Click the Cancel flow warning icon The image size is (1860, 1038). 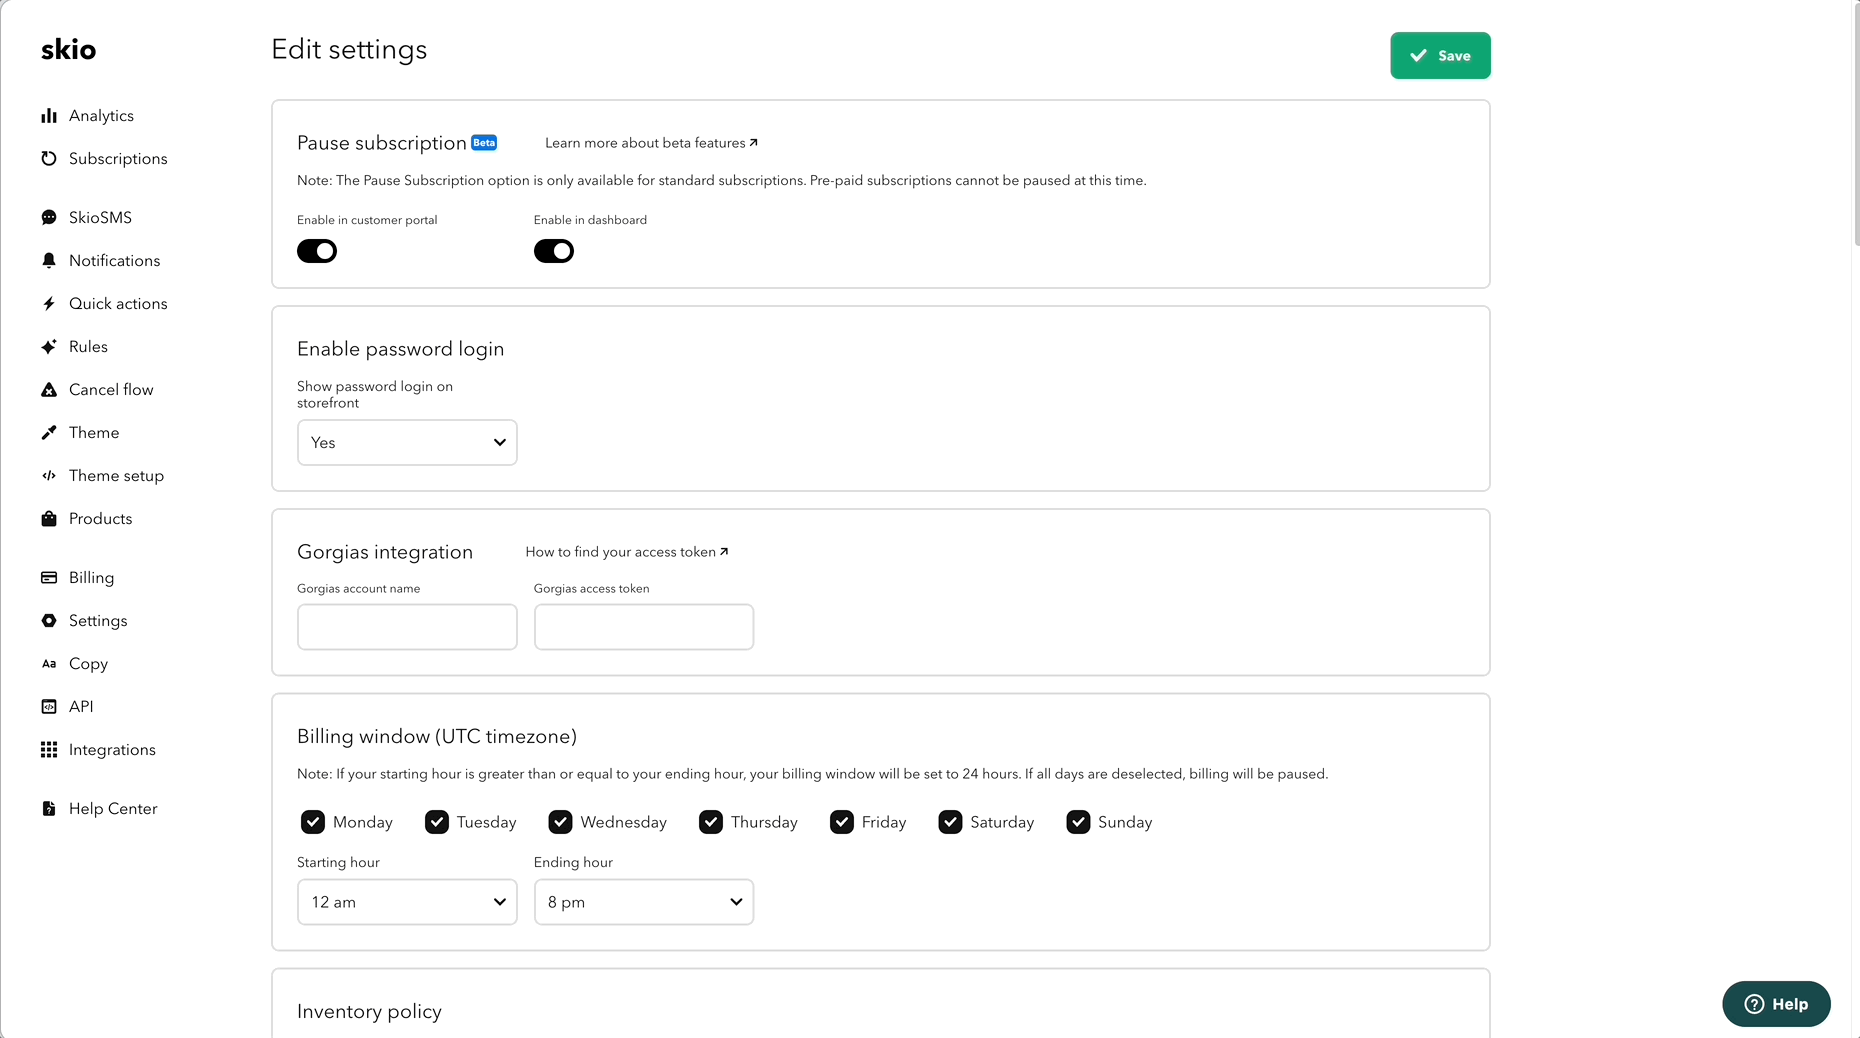(x=49, y=390)
